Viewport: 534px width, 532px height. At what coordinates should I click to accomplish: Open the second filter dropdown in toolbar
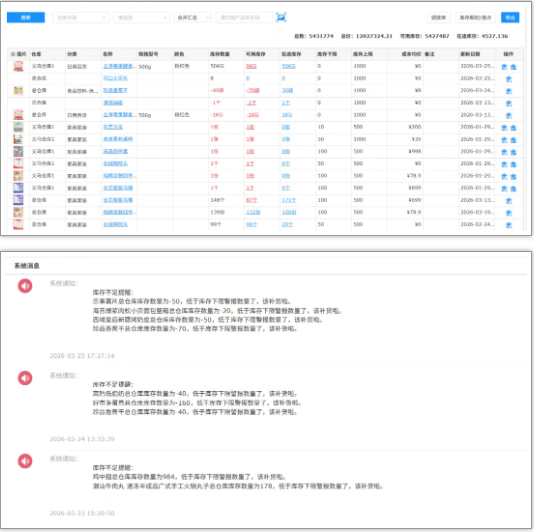(141, 17)
